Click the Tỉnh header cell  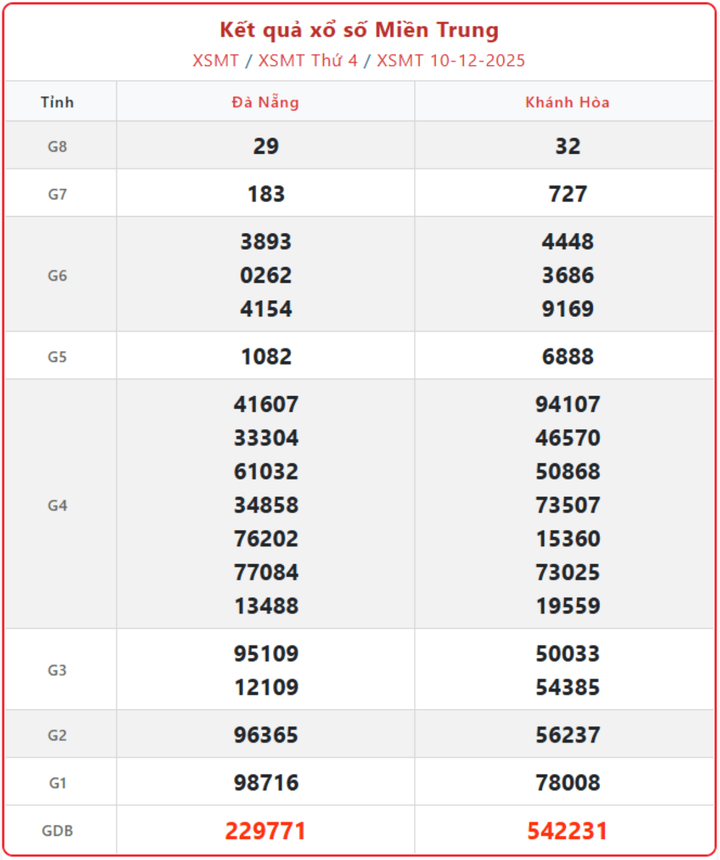coord(57,102)
